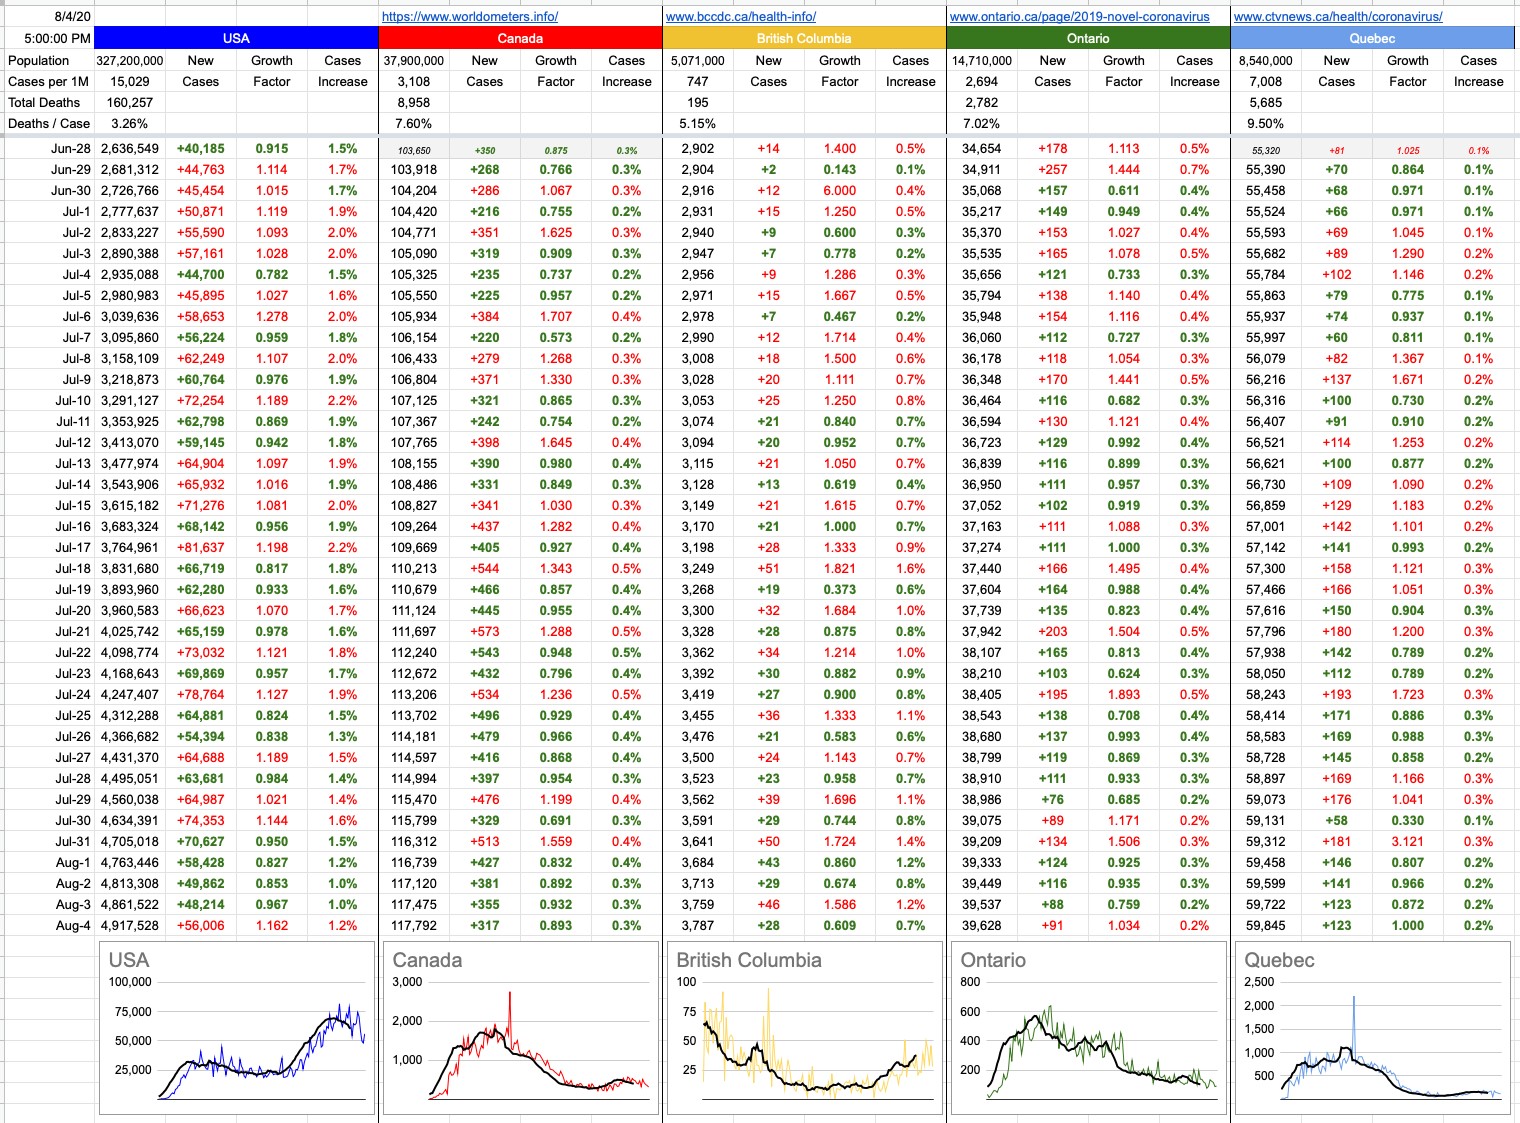Select the blue USA header cell

pos(236,38)
